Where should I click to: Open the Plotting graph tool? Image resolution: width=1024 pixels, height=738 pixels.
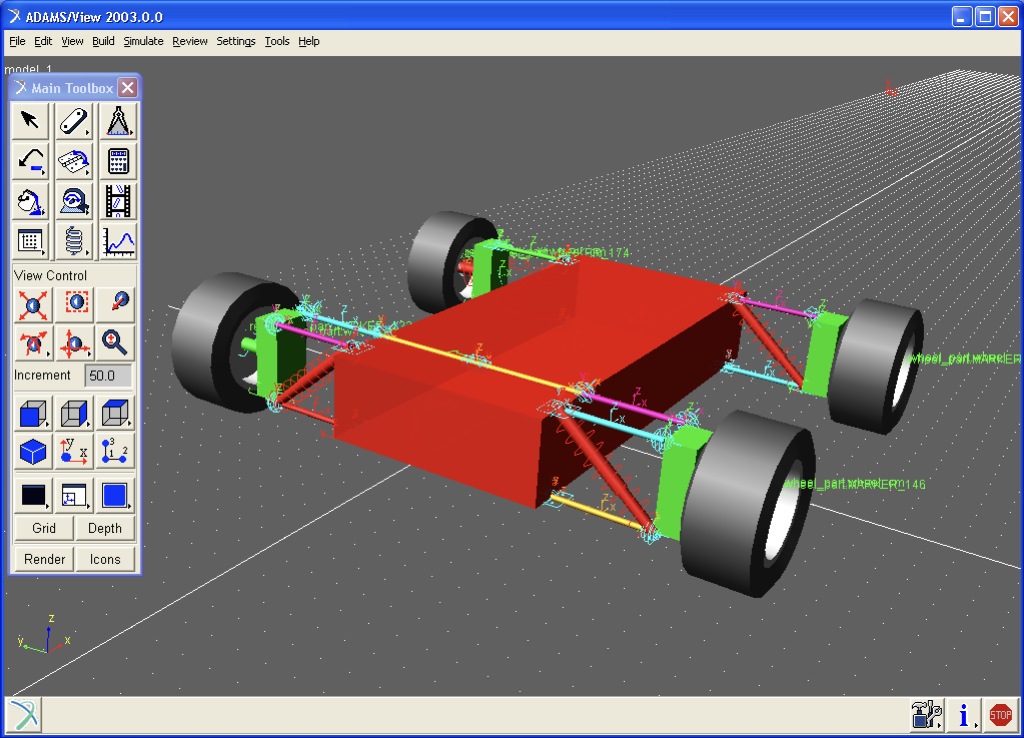click(x=118, y=242)
